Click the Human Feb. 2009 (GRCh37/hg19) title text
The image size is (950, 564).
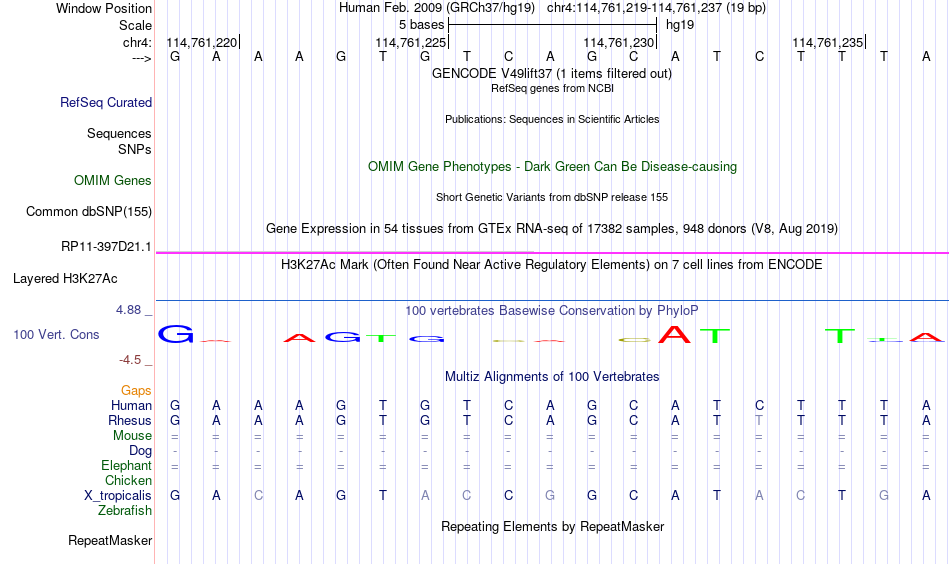point(437,8)
